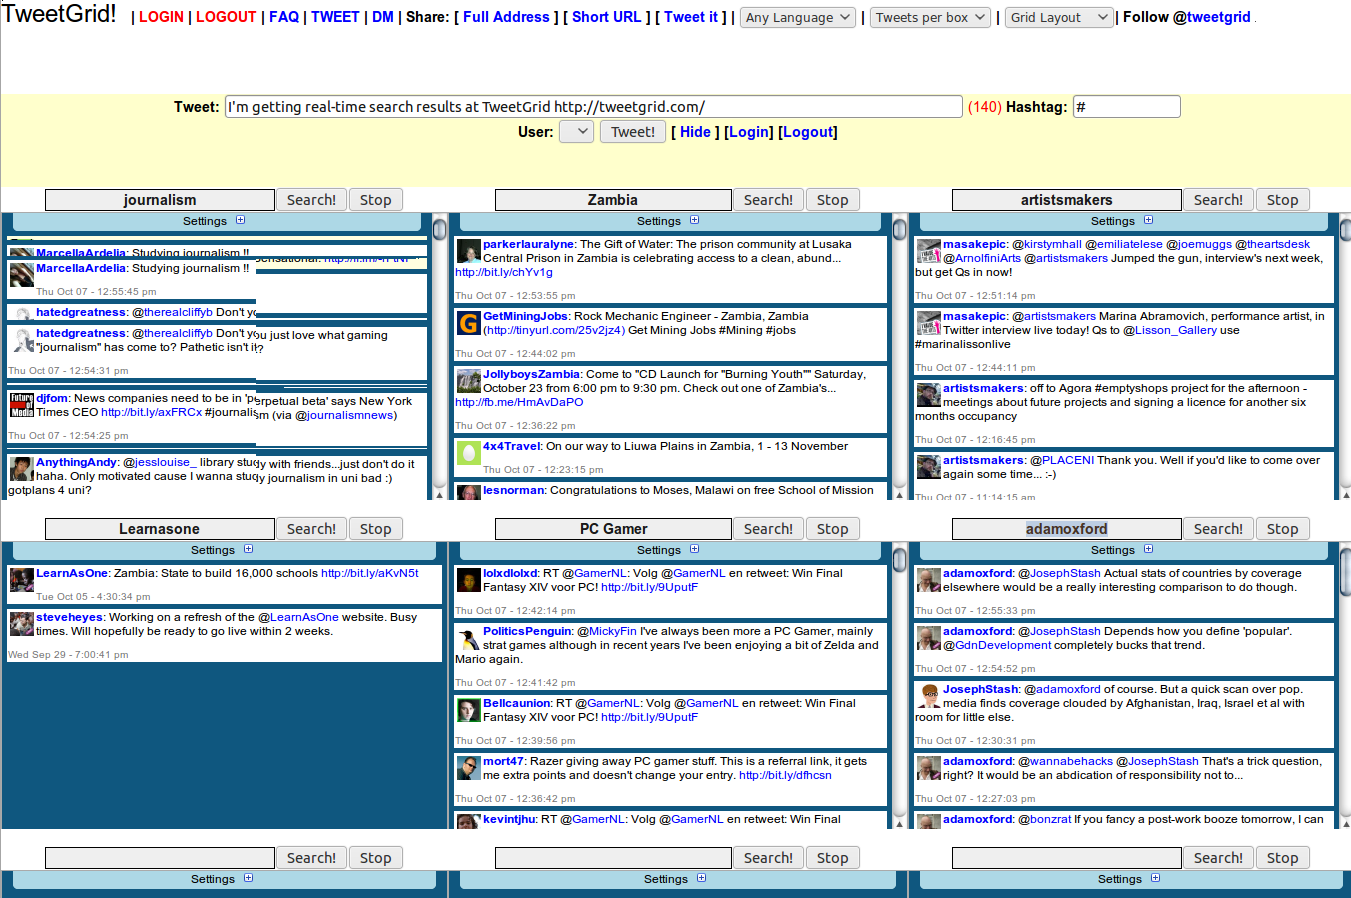Click Search! button for journalism box

pyautogui.click(x=311, y=200)
